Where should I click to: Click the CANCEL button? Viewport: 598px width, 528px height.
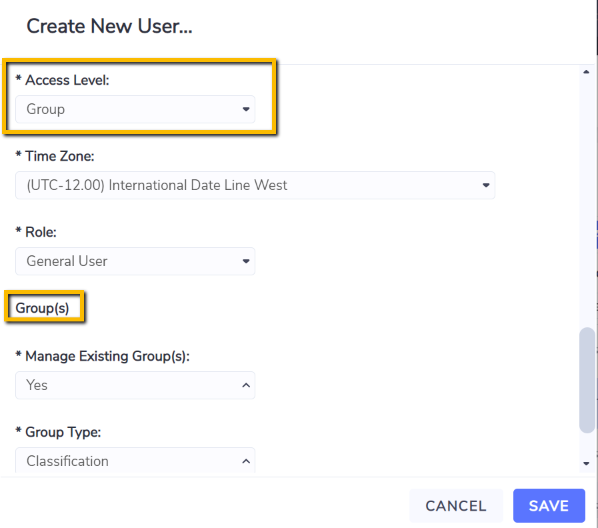[456, 506]
